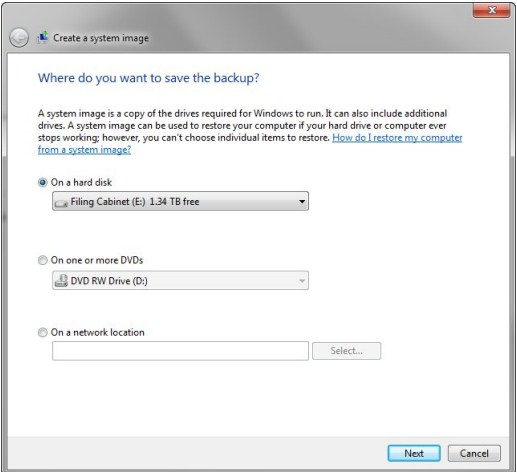This screenshot has width=517, height=472.
Task: Expand the hard disk dropdown arrow
Action: pos(302,202)
